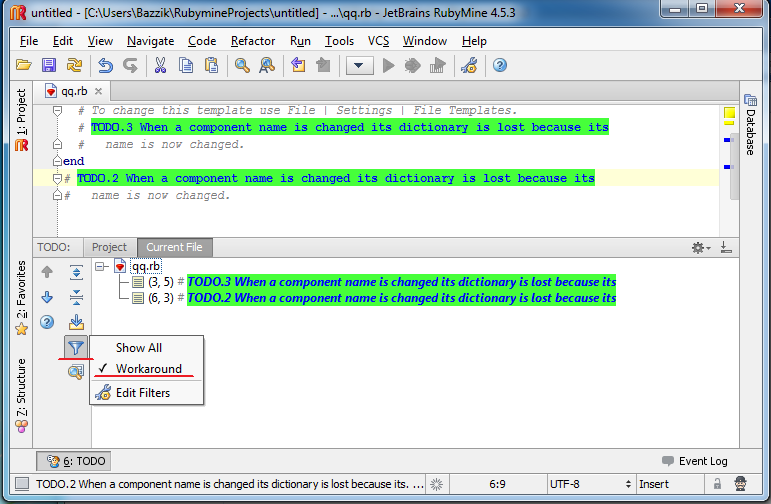Click Expand All icon in TODO panel
Viewport: 771px width, 504px height.
click(76, 271)
